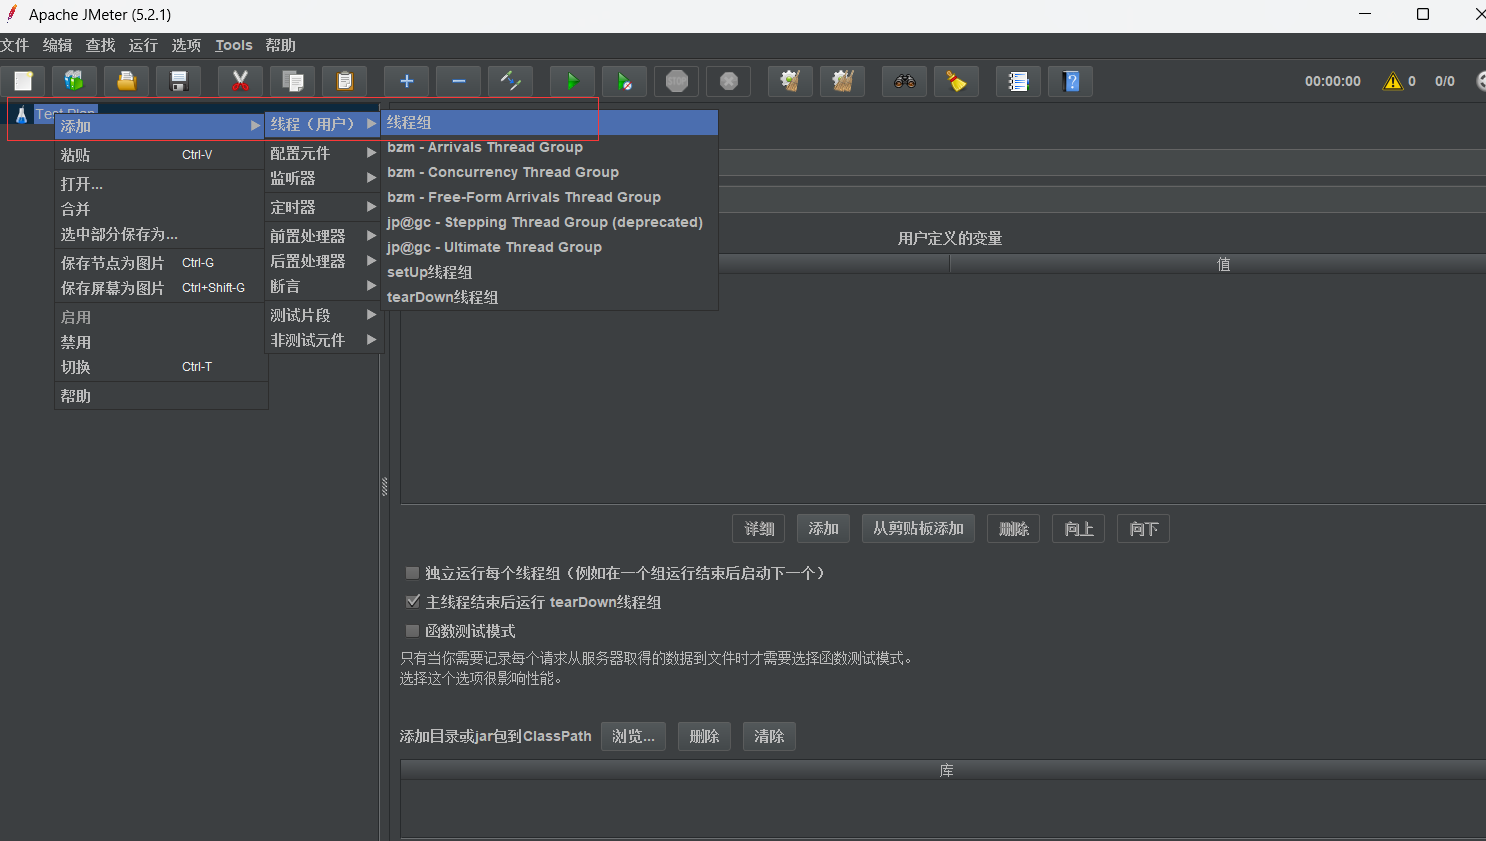Click the Clear All results icon
Screen dimensions: 1486x841
[842, 81]
